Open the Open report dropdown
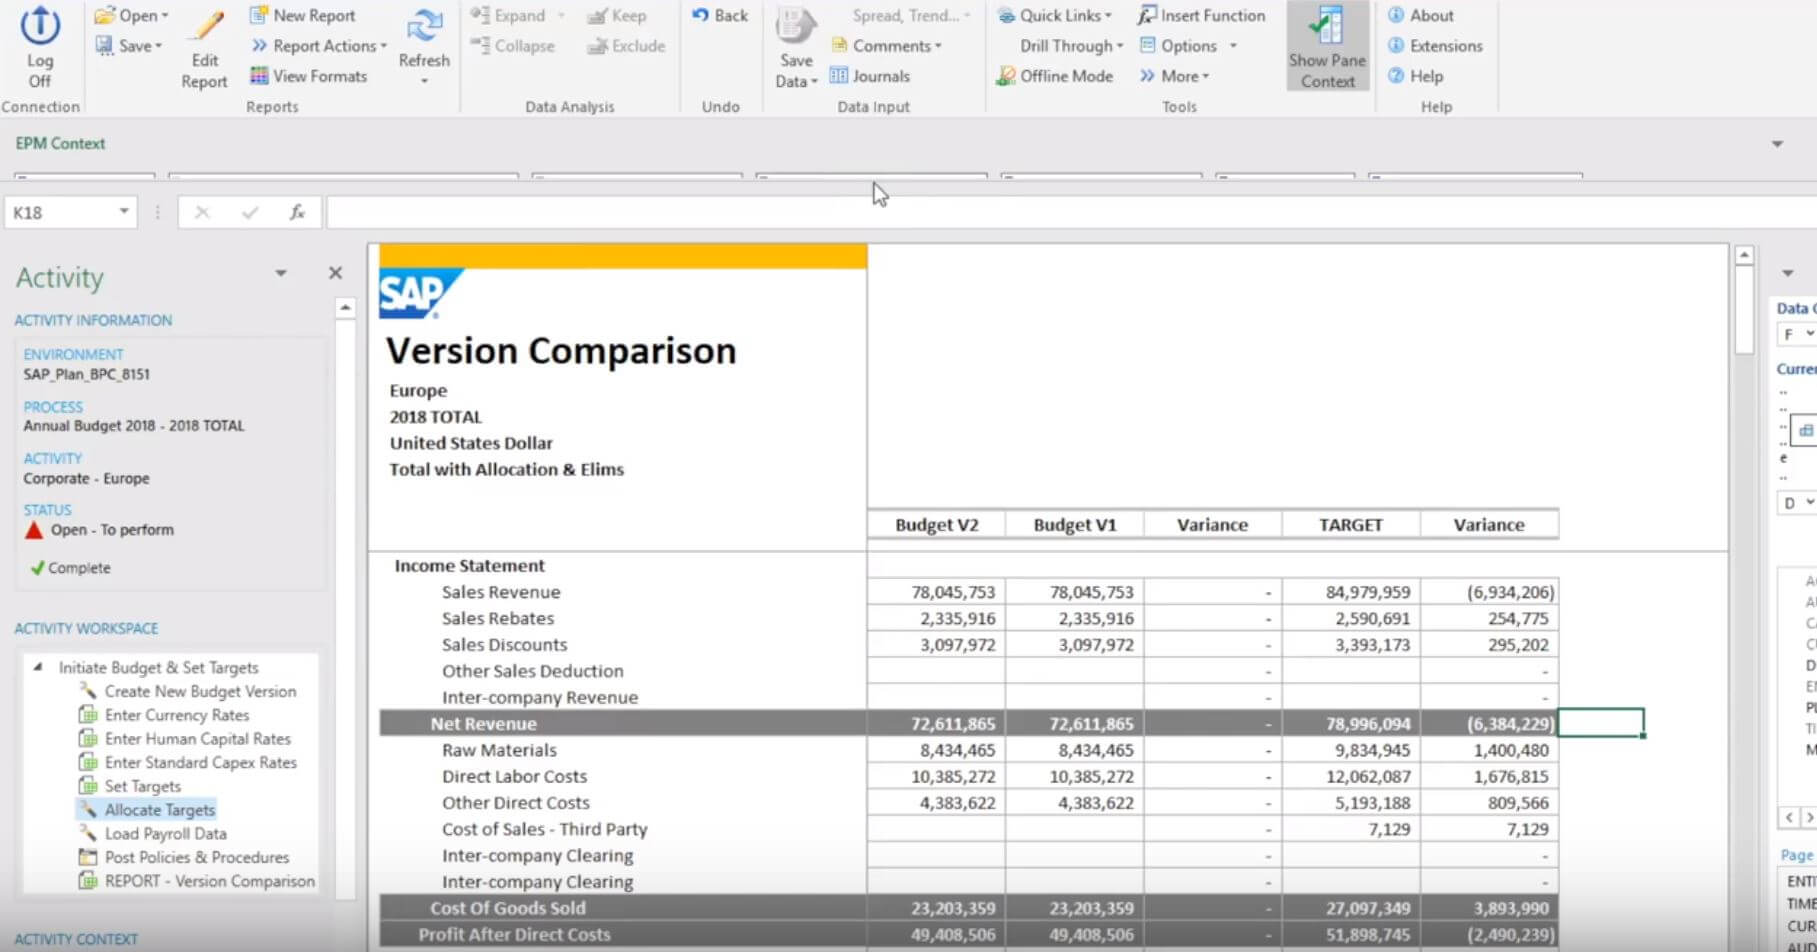This screenshot has width=1817, height=952. pyautogui.click(x=131, y=16)
